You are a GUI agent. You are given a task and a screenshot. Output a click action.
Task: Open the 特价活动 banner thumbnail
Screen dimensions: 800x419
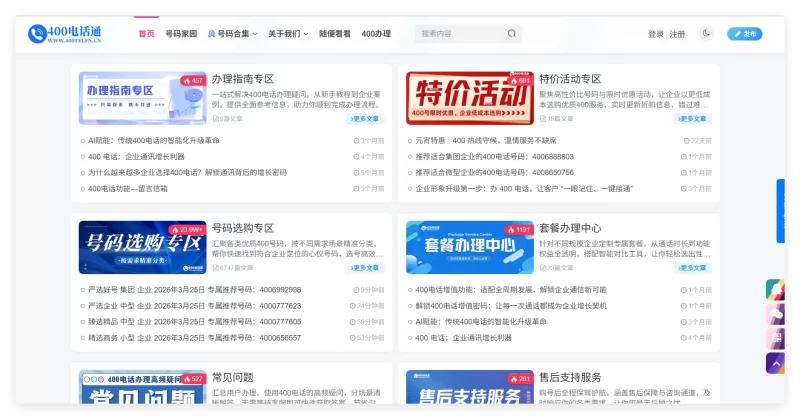(x=469, y=98)
